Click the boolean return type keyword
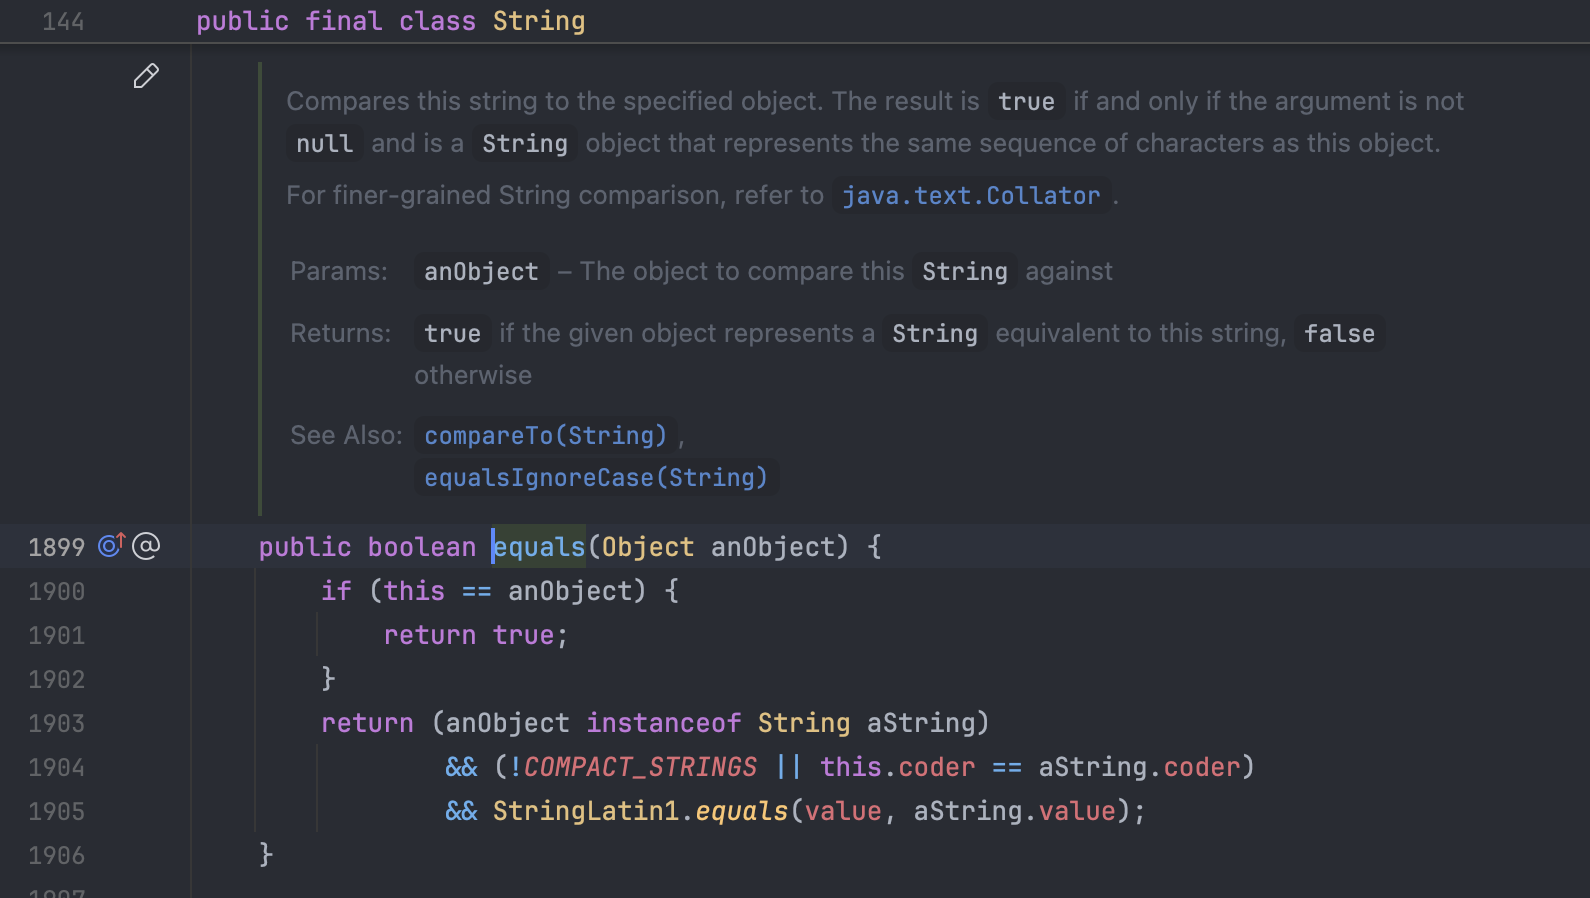 pyautogui.click(x=421, y=547)
